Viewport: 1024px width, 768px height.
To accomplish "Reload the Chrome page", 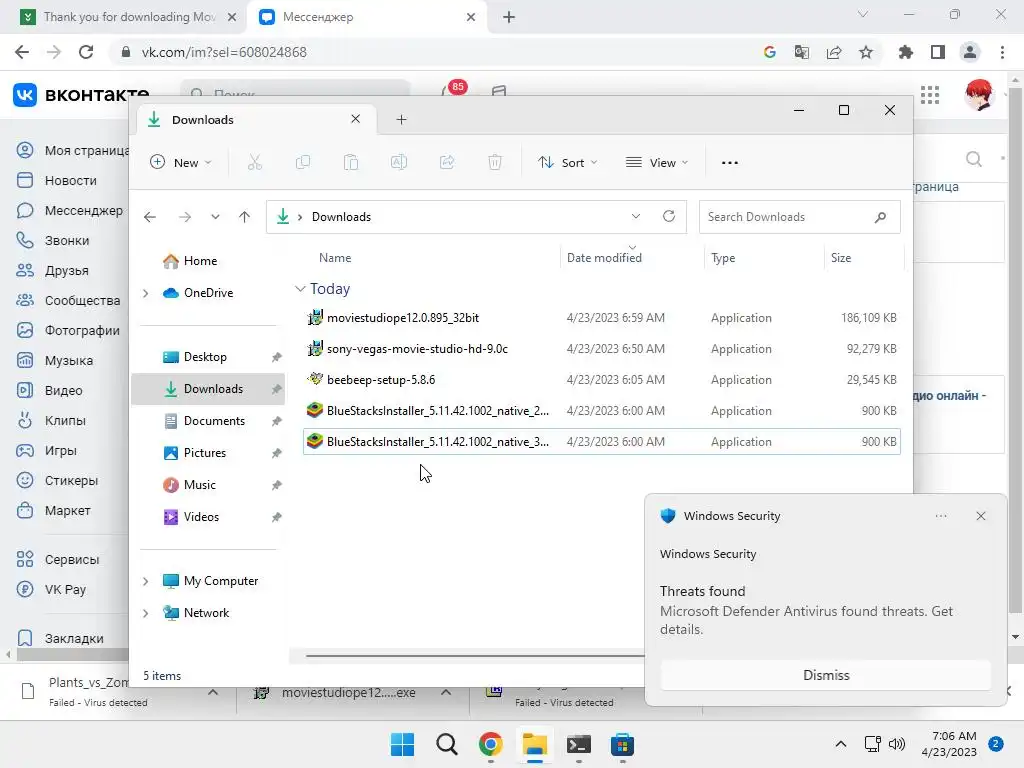I will click(86, 52).
